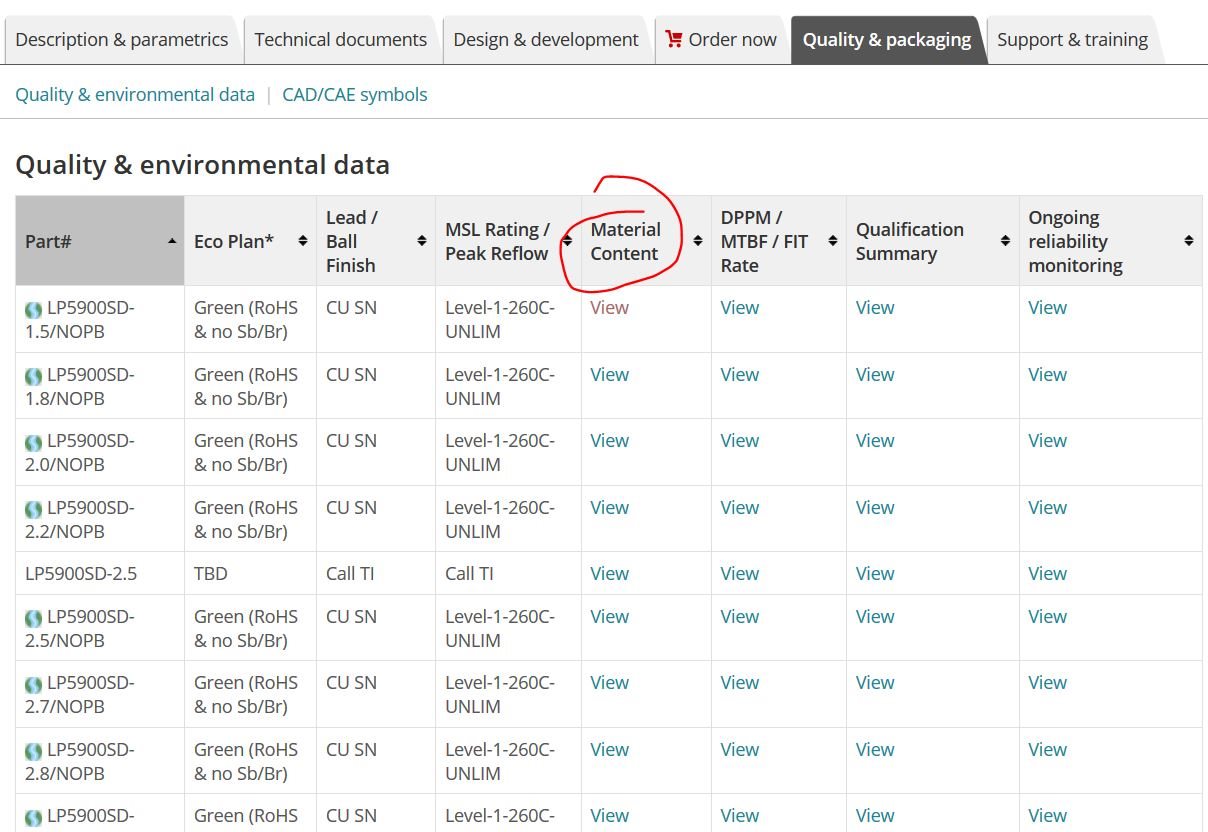View Material Content for LP5900SD-2.2/NOPB
Screen dimensions: 1208x832
(609, 508)
